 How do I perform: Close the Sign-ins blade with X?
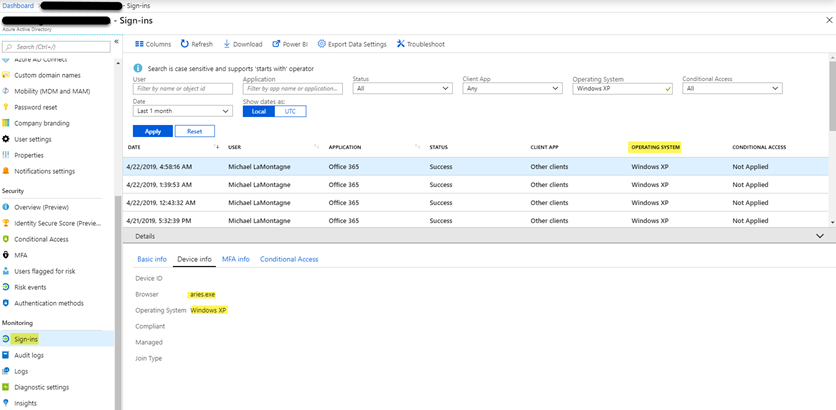pyautogui.click(x=829, y=20)
